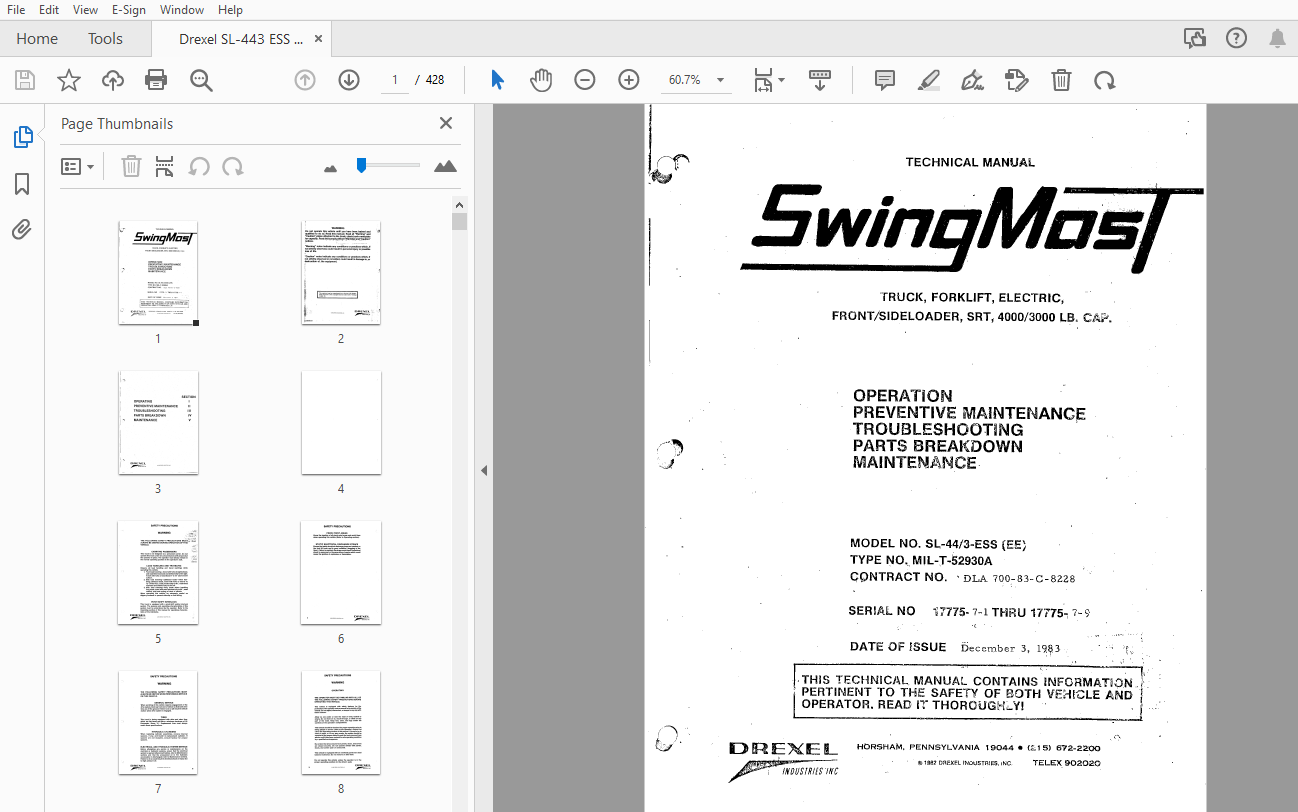The height and width of the screenshot is (812, 1298).
Task: Rotate thumbnails counterclockwise
Action: point(199,166)
